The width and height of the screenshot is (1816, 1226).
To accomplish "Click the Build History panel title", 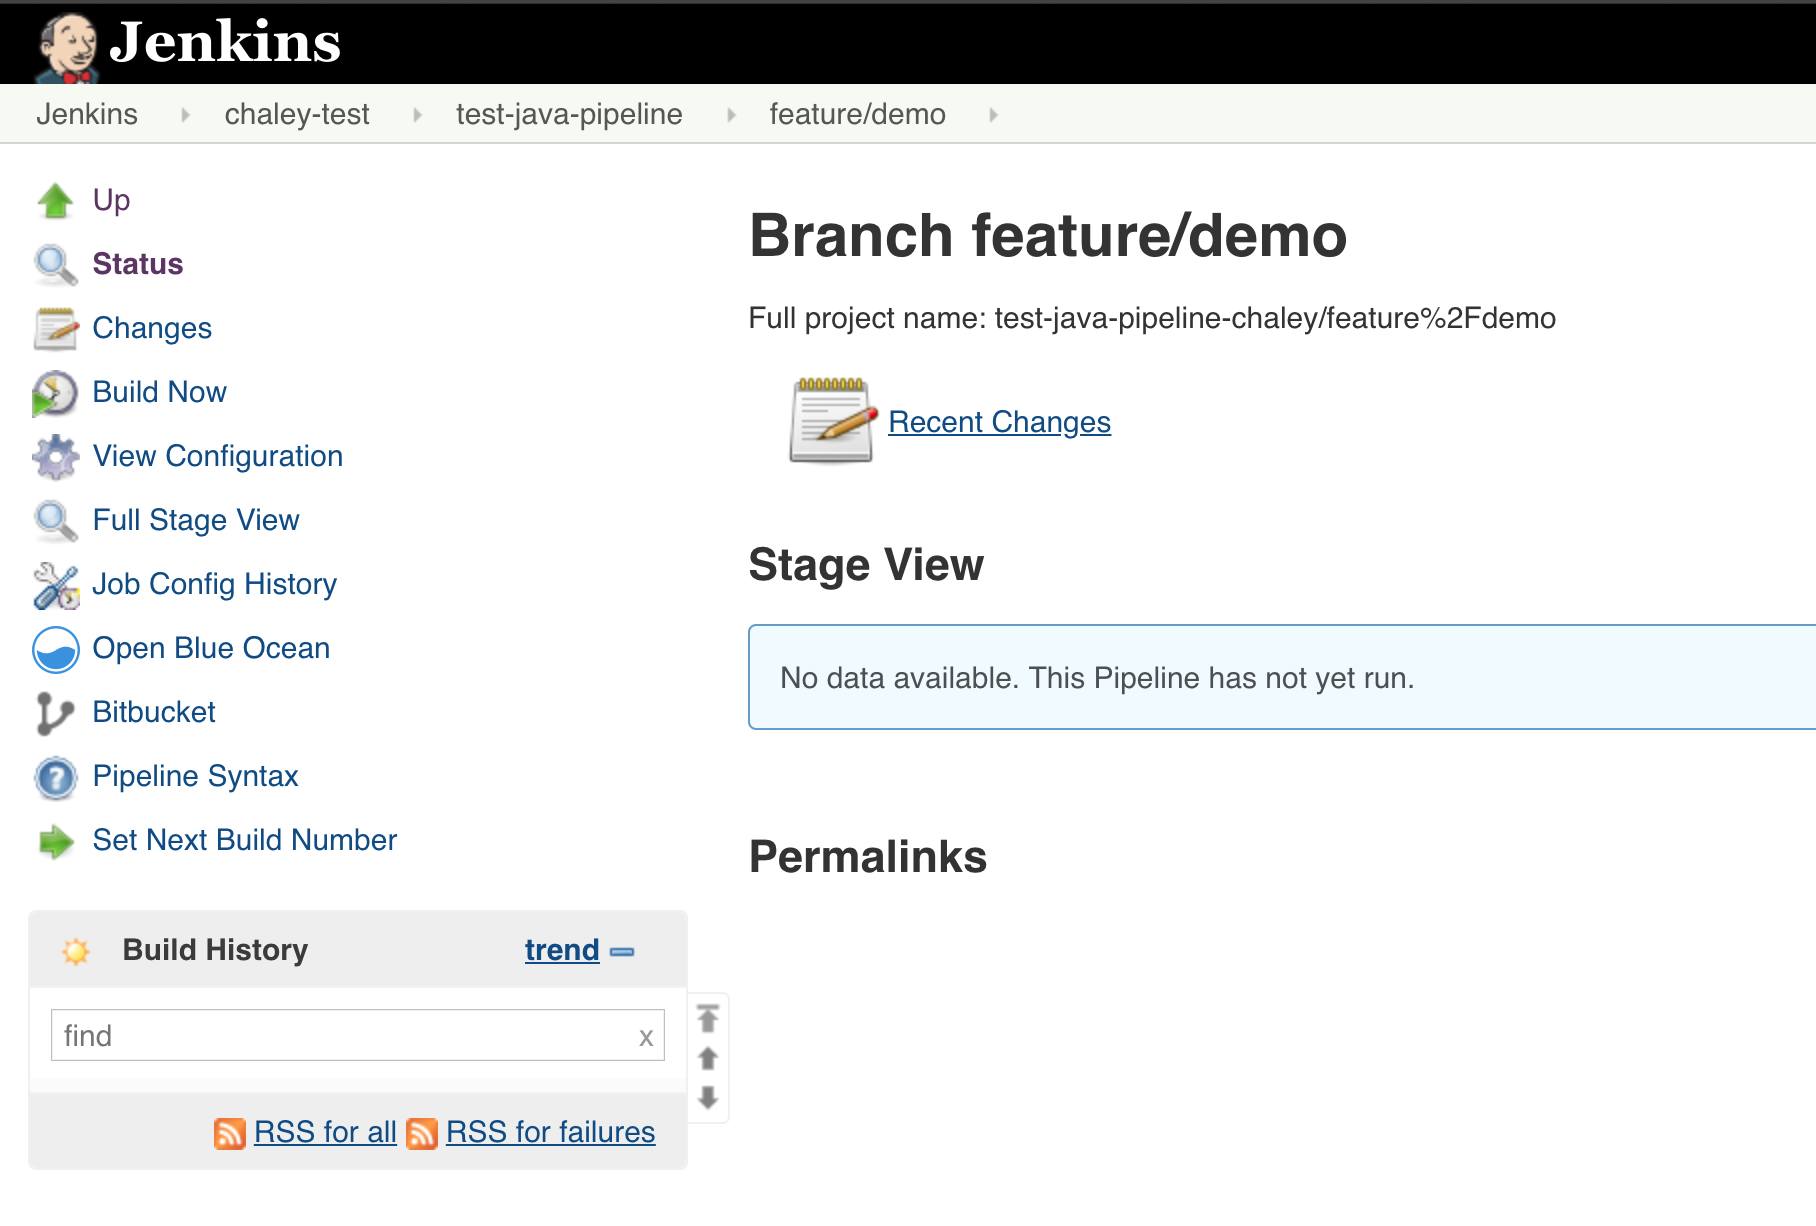I will pyautogui.click(x=215, y=950).
